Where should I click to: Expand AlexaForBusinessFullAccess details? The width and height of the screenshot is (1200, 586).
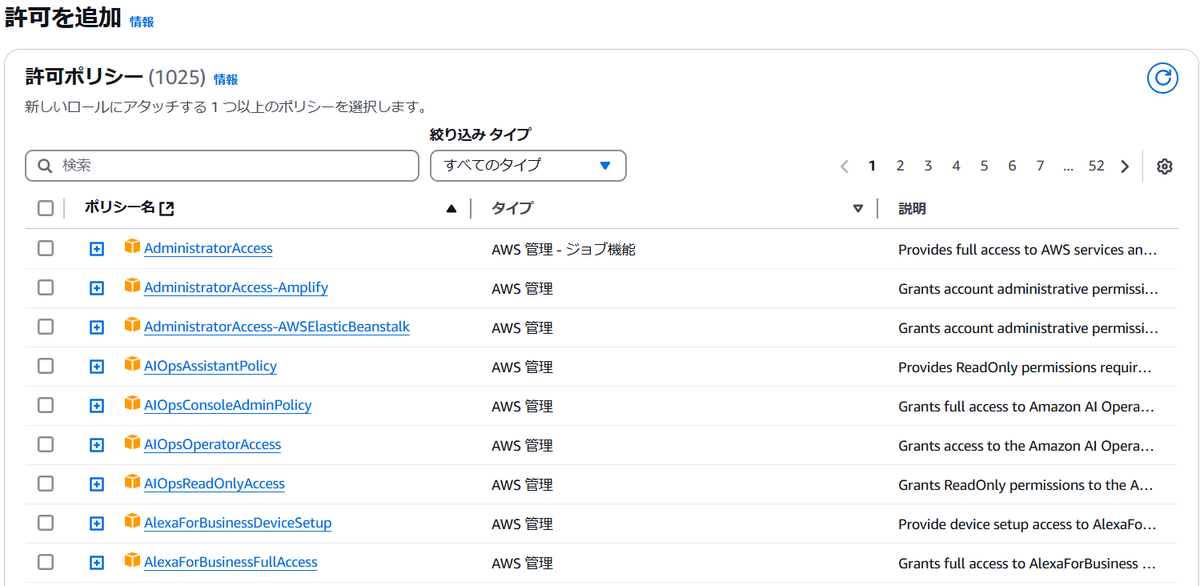pyautogui.click(x=97, y=563)
